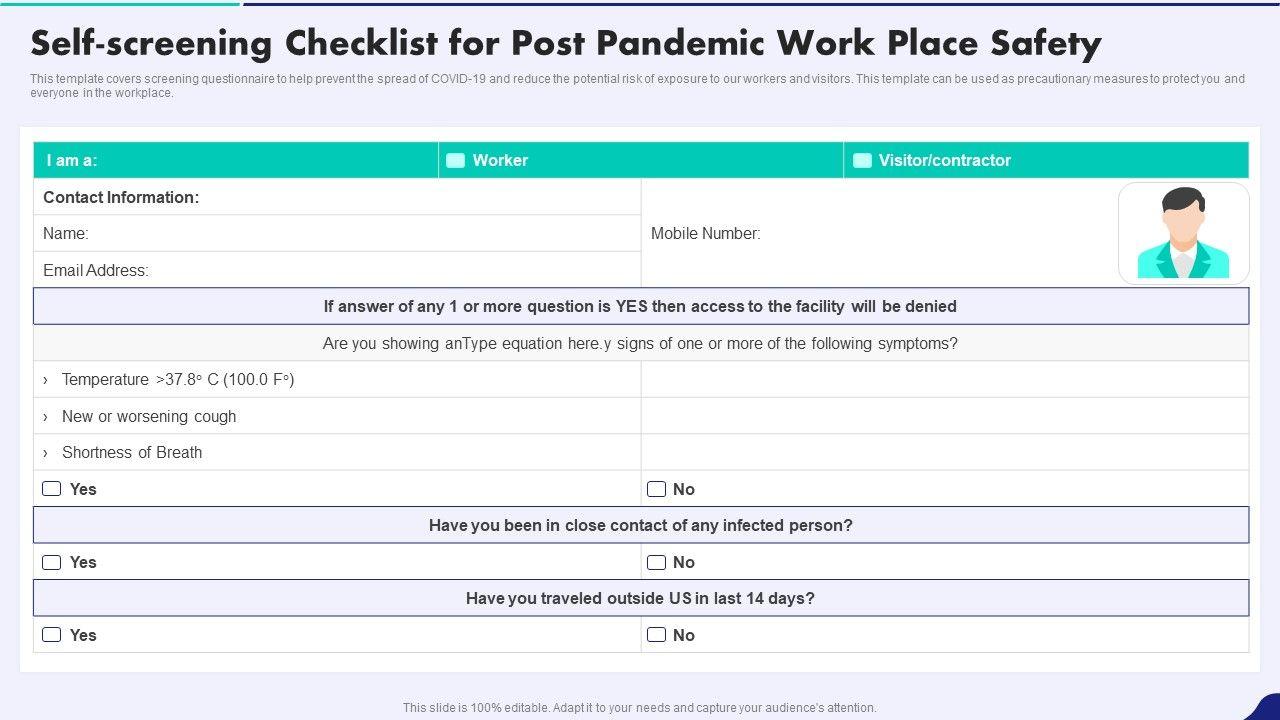
Task: Click the 'I am a:' header cell
Action: [236, 160]
